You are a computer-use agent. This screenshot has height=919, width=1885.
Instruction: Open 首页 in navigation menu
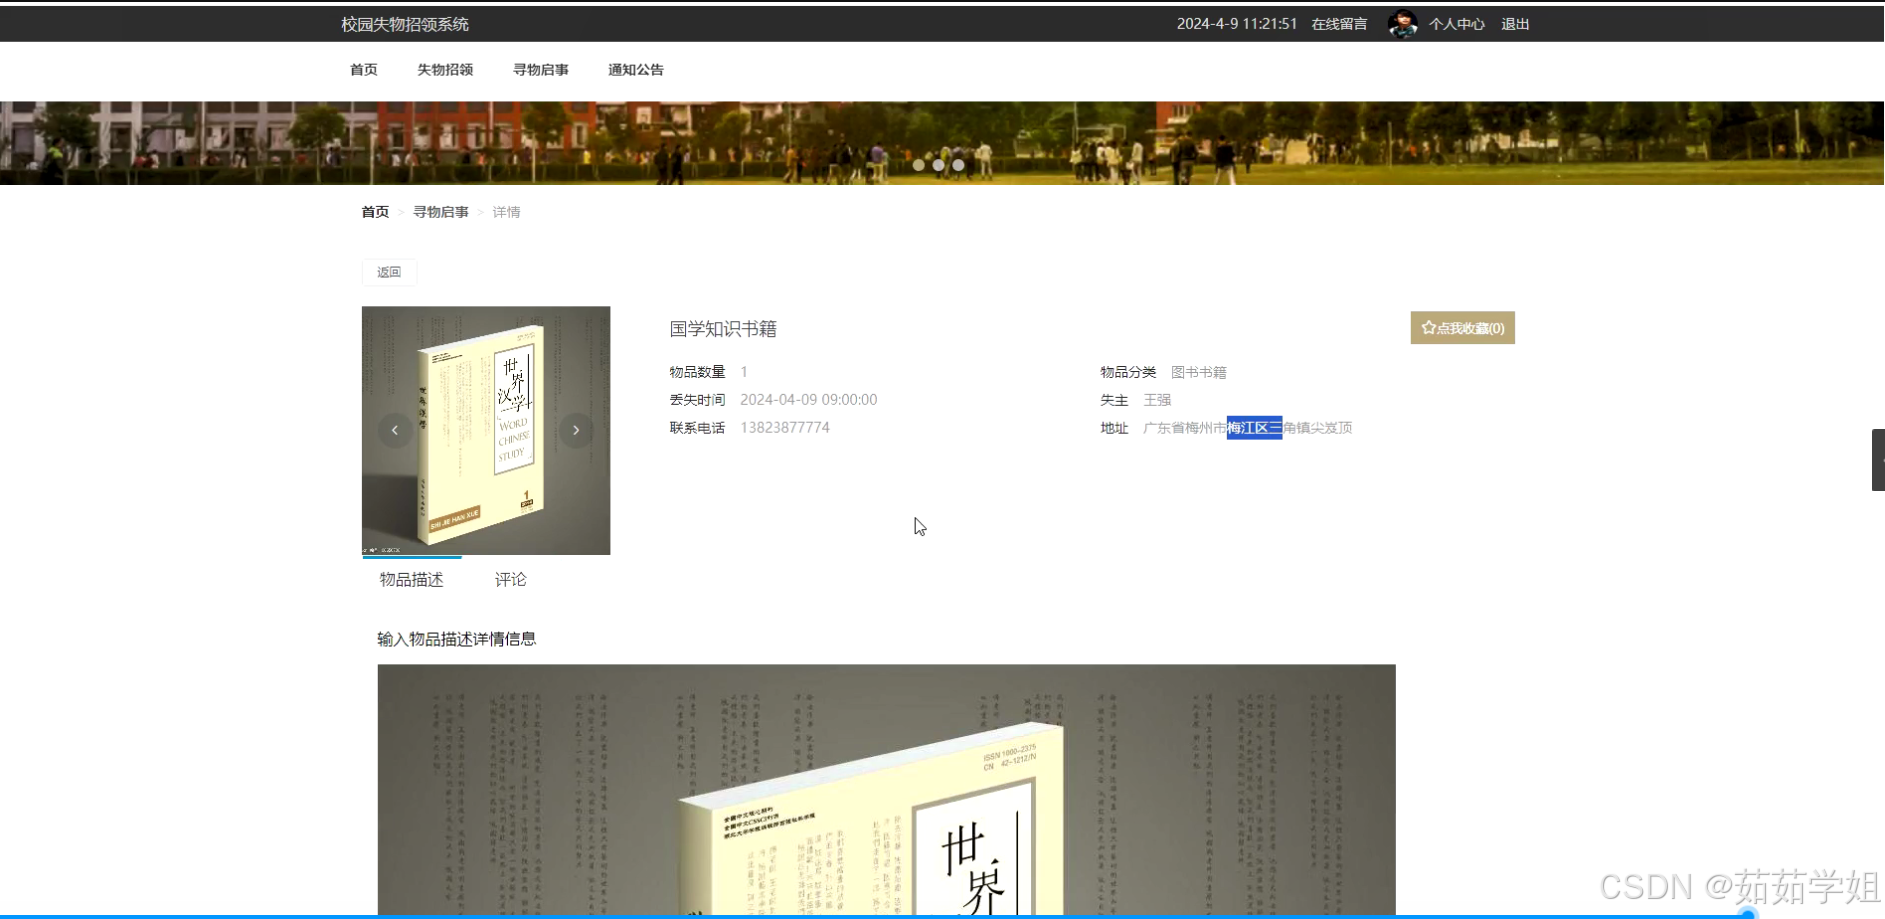364,70
